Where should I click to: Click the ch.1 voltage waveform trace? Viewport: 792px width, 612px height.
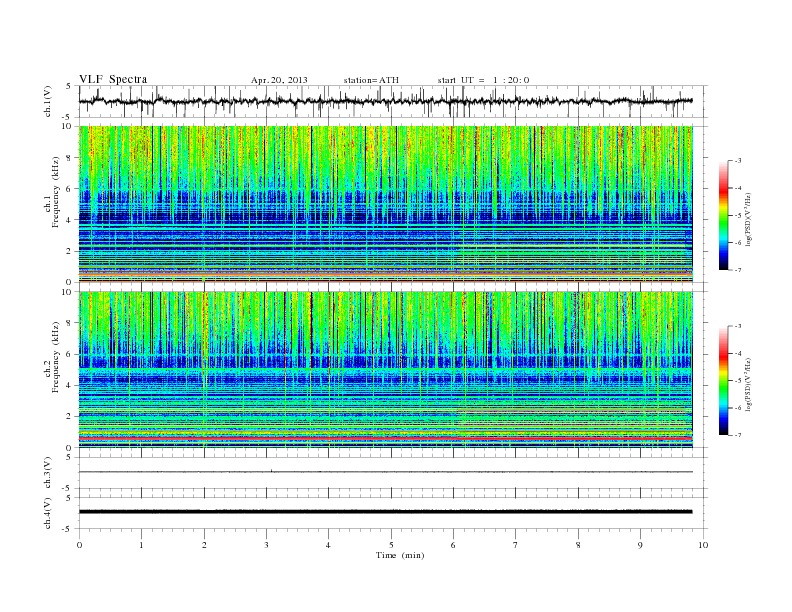point(386,101)
